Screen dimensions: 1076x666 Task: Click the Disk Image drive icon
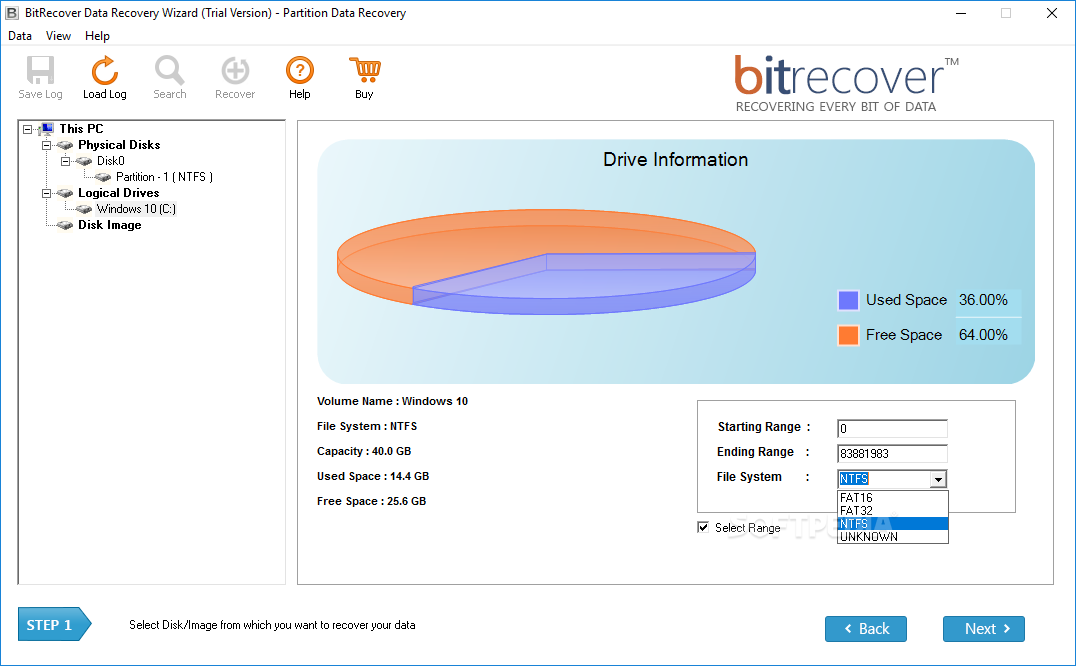[x=65, y=225]
